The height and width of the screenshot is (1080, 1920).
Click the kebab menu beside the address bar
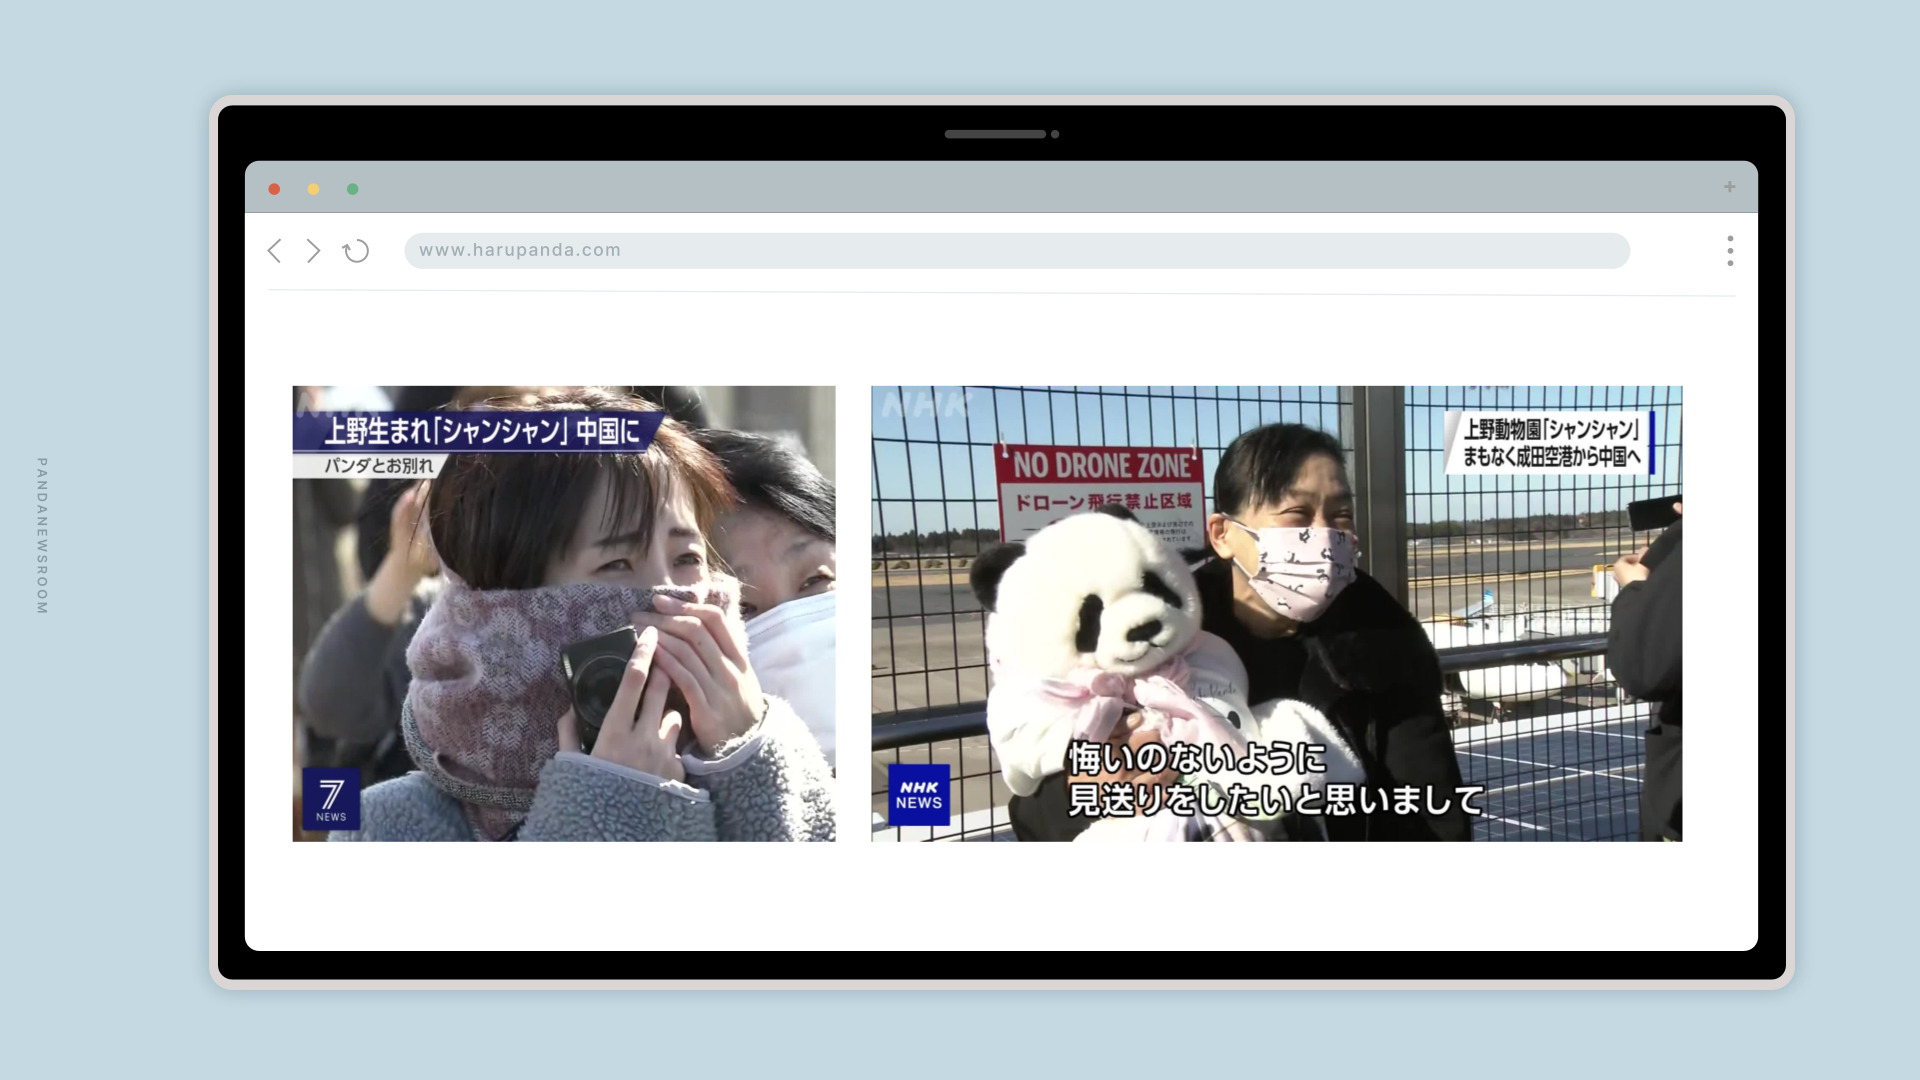[1729, 251]
